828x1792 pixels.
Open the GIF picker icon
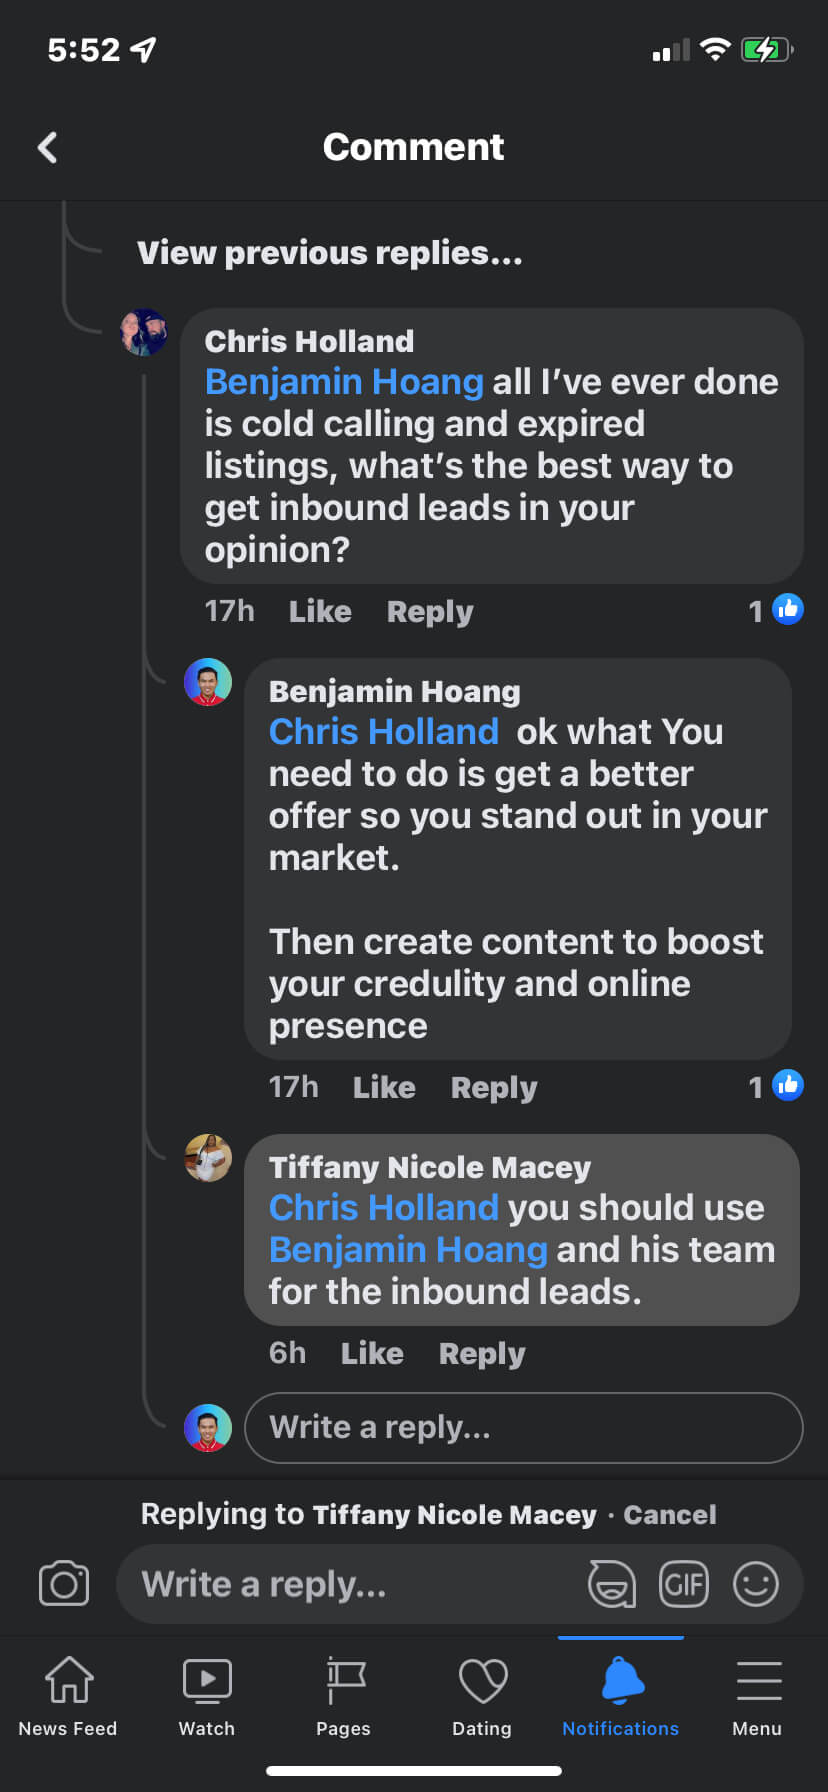coord(684,1584)
